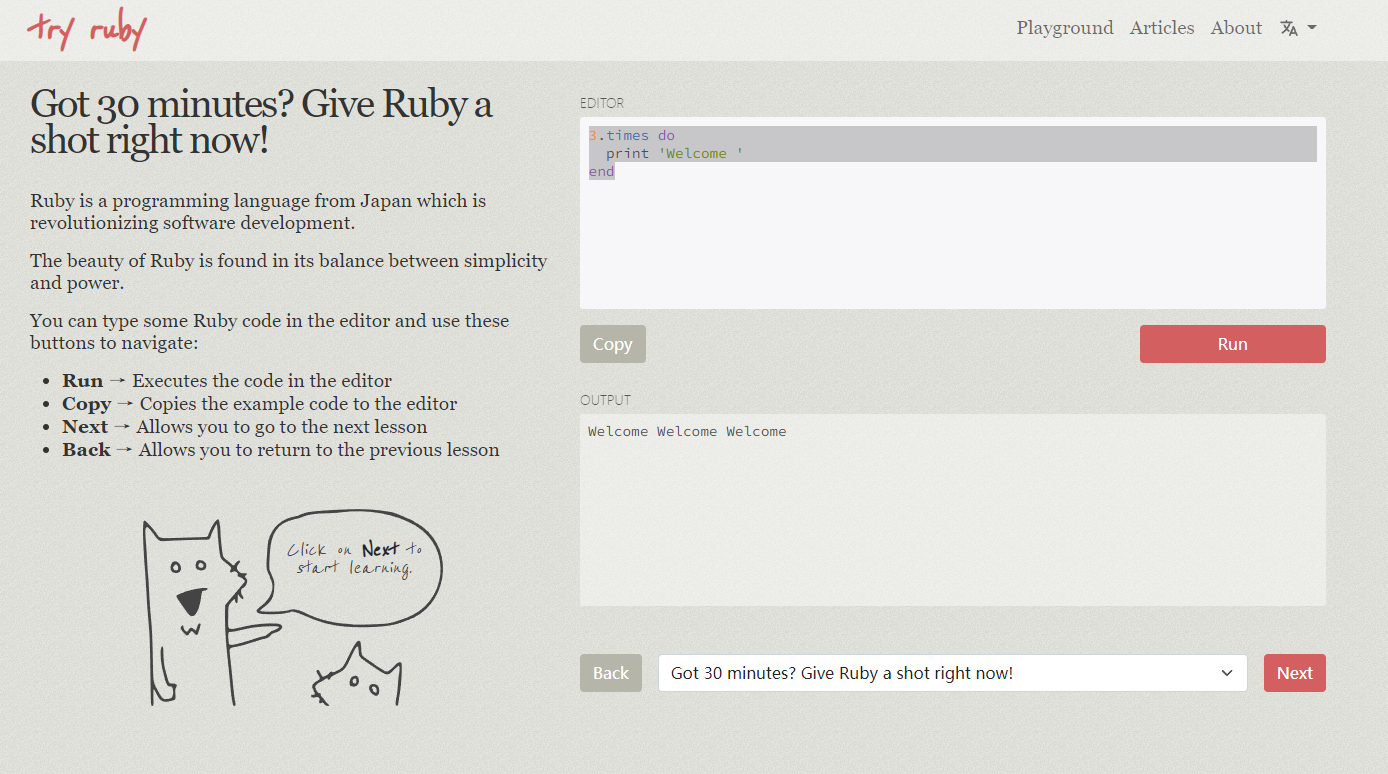Click inside the code editor area

point(952,213)
